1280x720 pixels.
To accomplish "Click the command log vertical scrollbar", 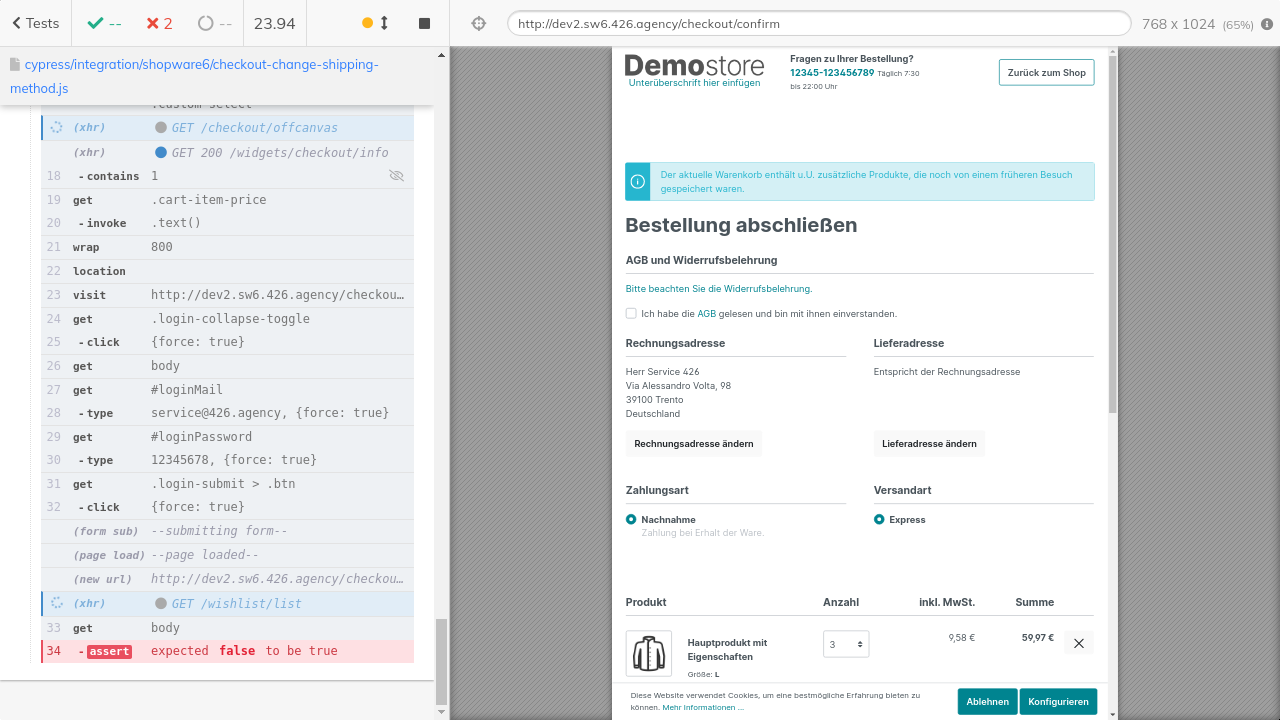I will [441, 660].
